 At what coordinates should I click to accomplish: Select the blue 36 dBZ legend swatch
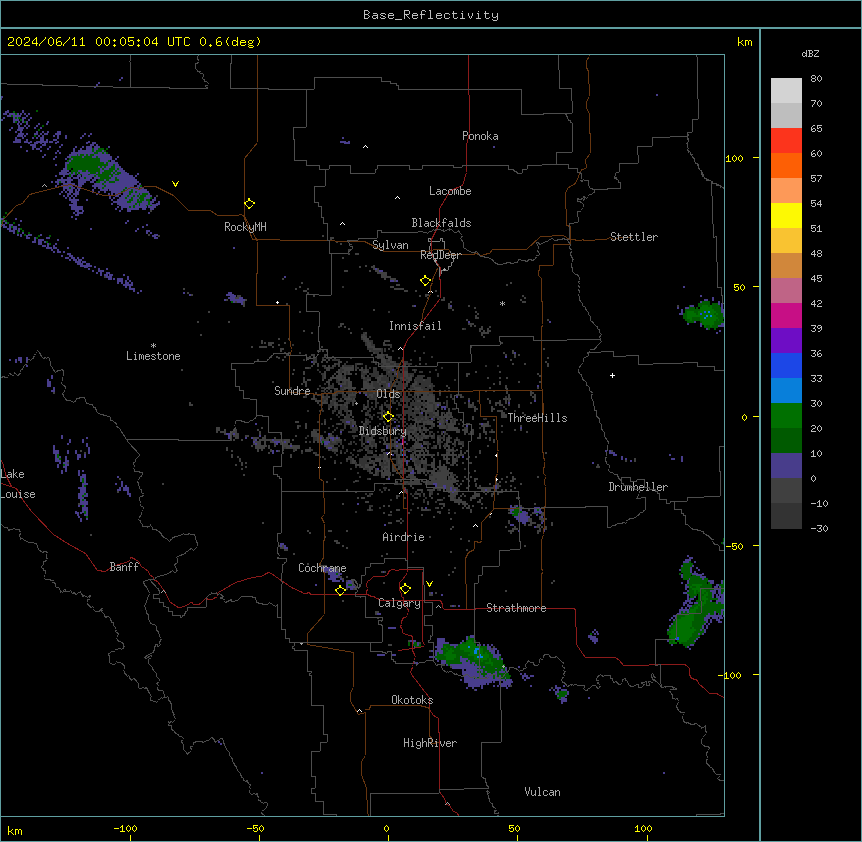(786, 365)
